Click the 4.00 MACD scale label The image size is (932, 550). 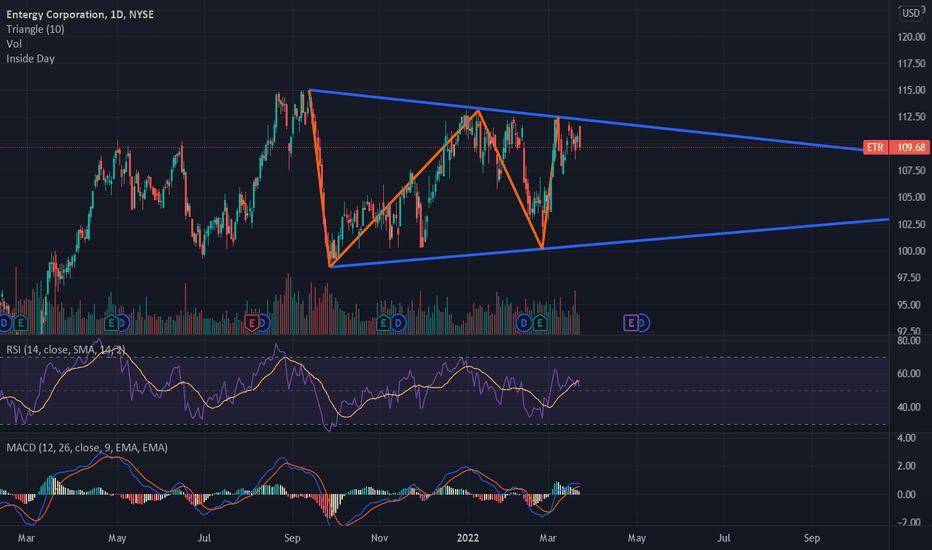pos(906,438)
